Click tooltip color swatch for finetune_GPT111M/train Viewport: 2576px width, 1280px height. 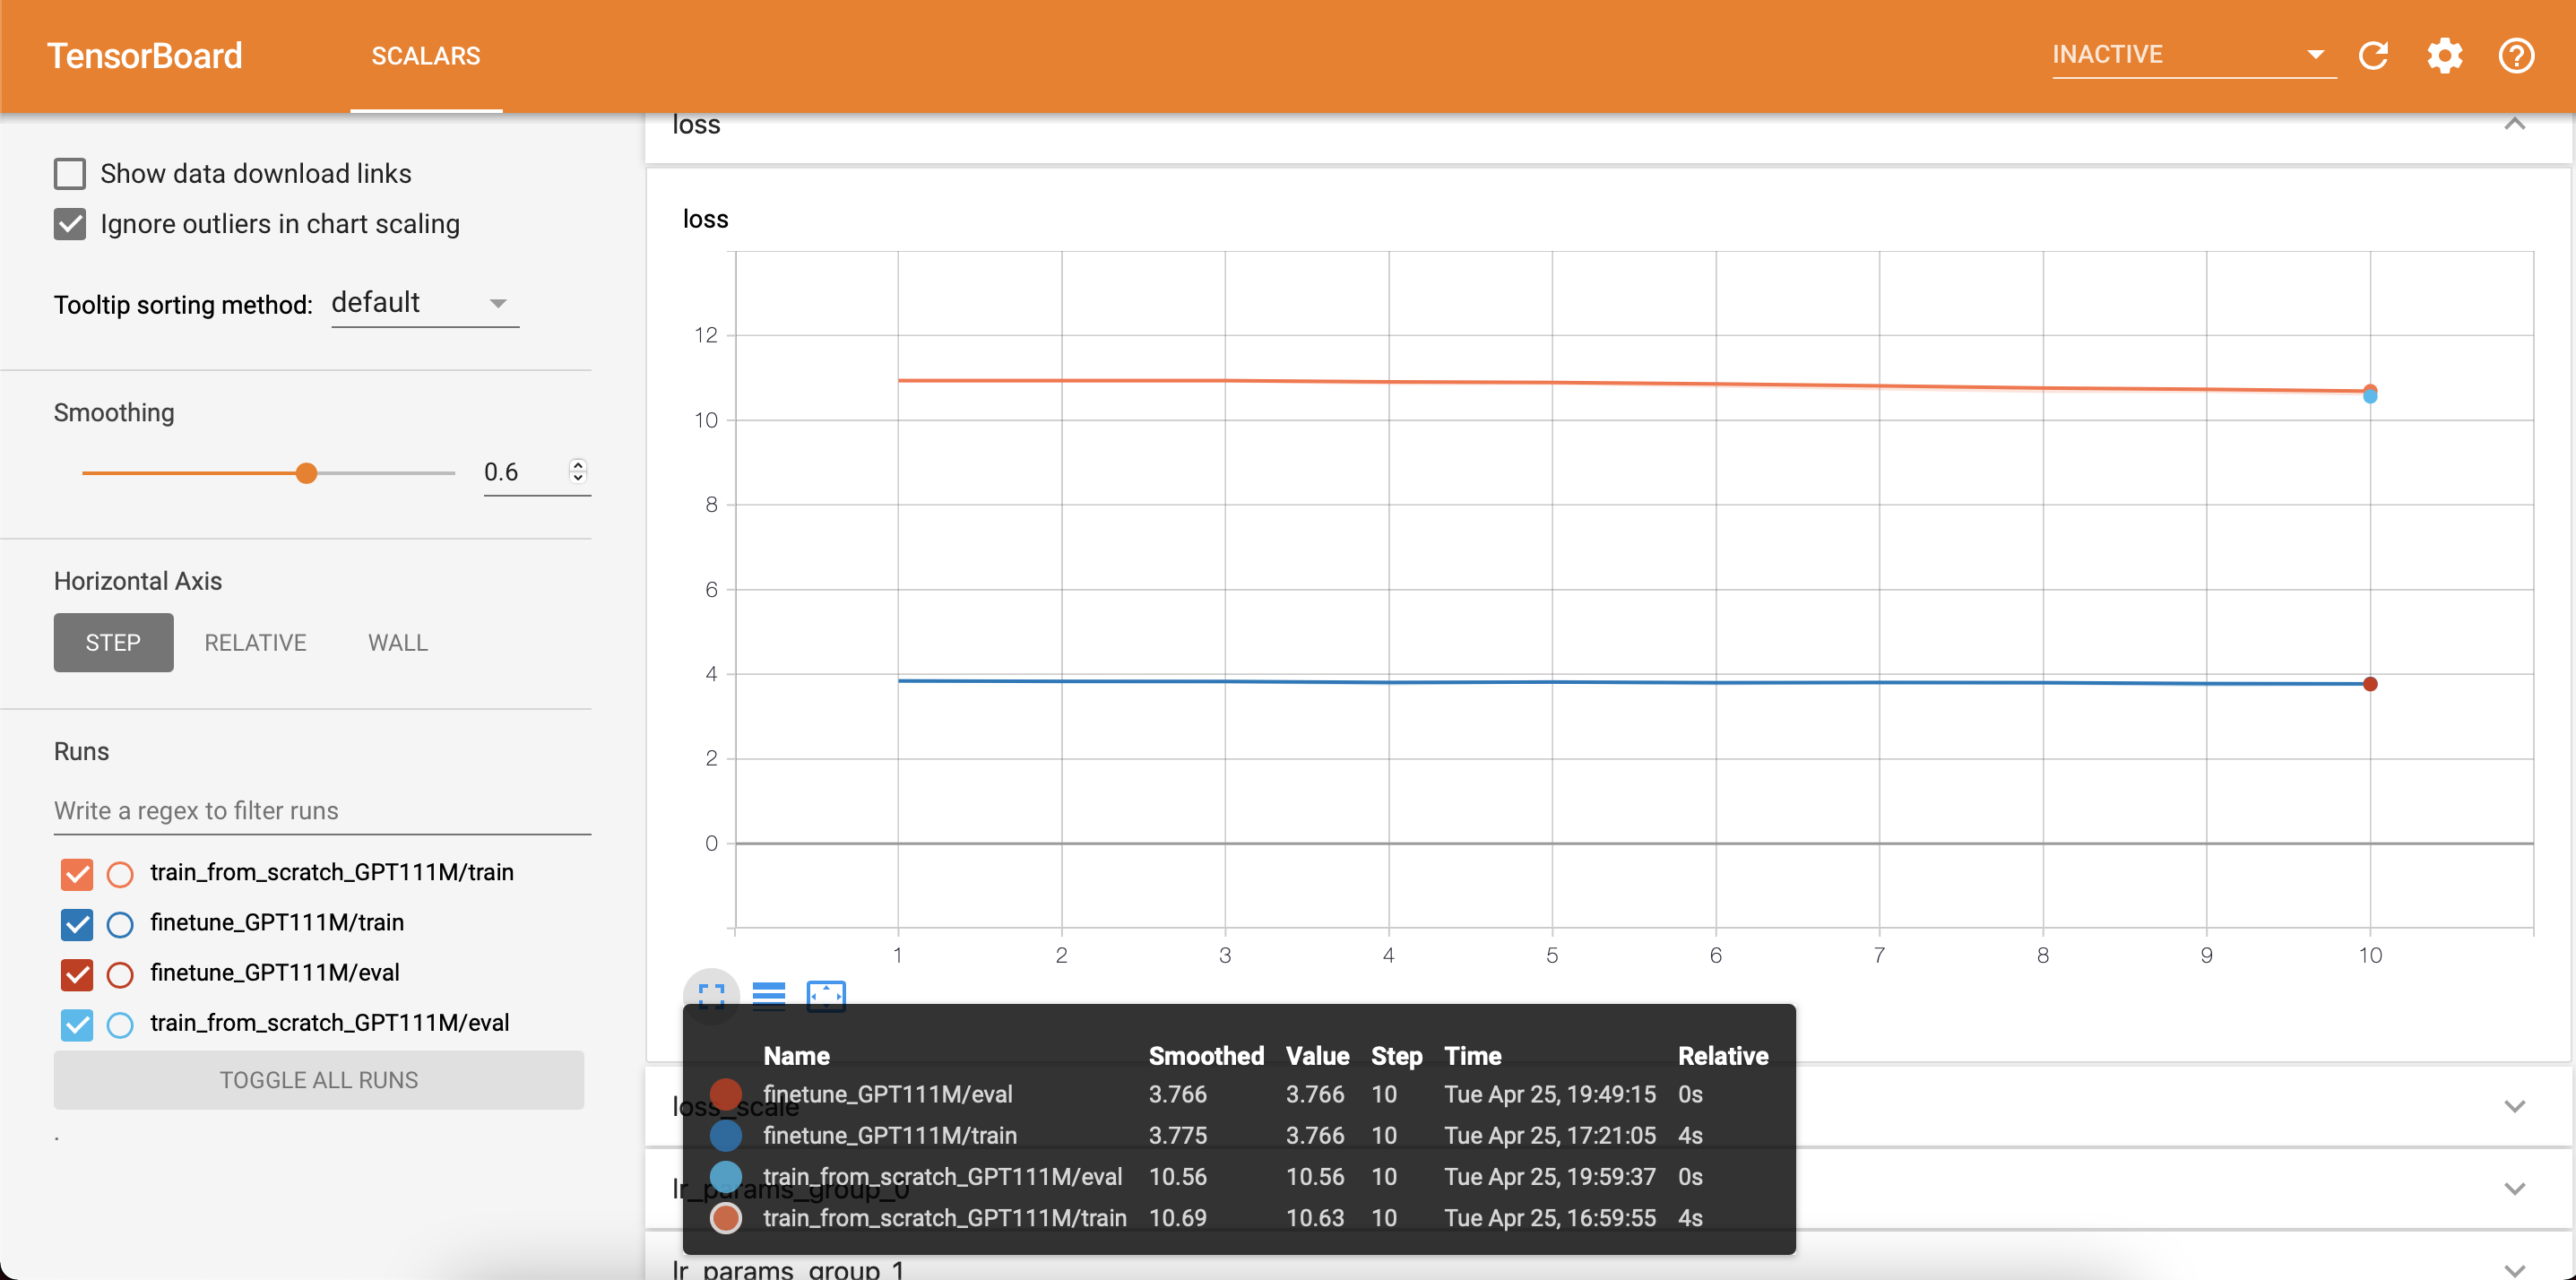(x=726, y=1136)
